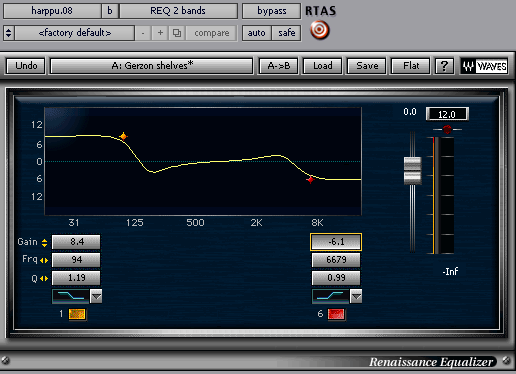Open the harppu.08 track selector
Viewport: 516px width, 374px height.
pyautogui.click(x=52, y=11)
